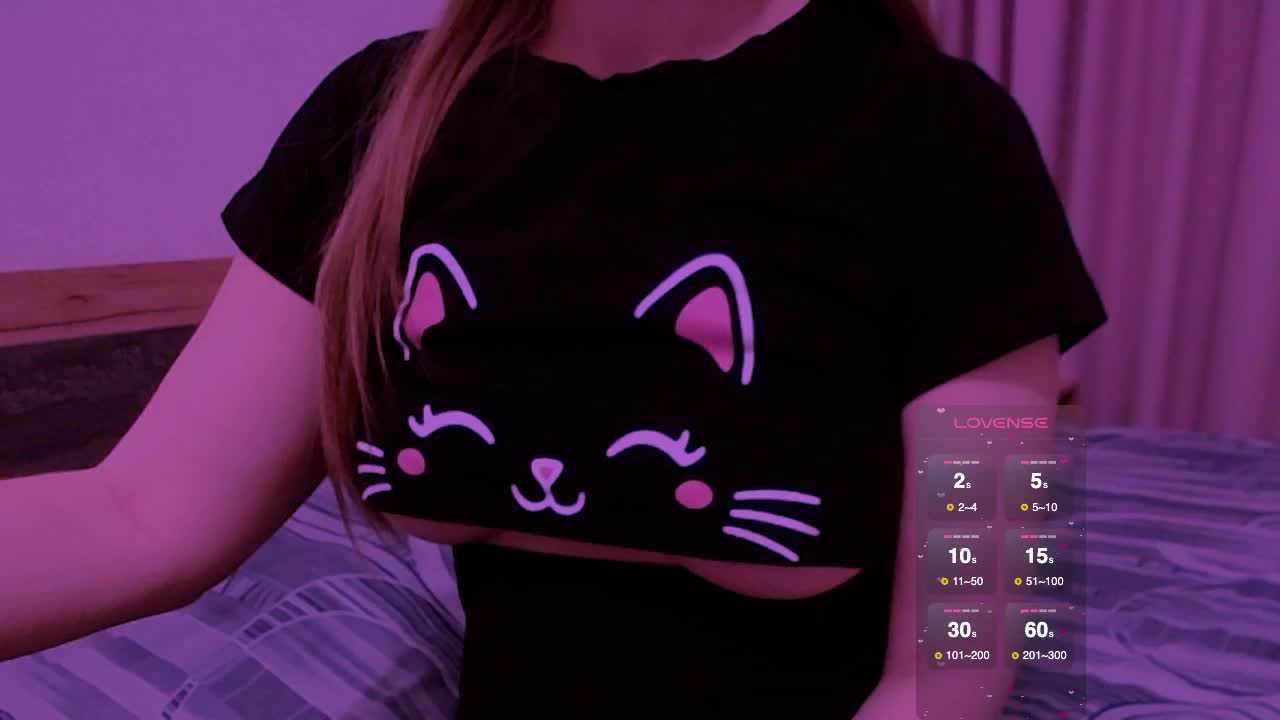Click the intensity bar above 2s
Viewport: 1280px width, 720px height.
pyautogui.click(x=961, y=463)
